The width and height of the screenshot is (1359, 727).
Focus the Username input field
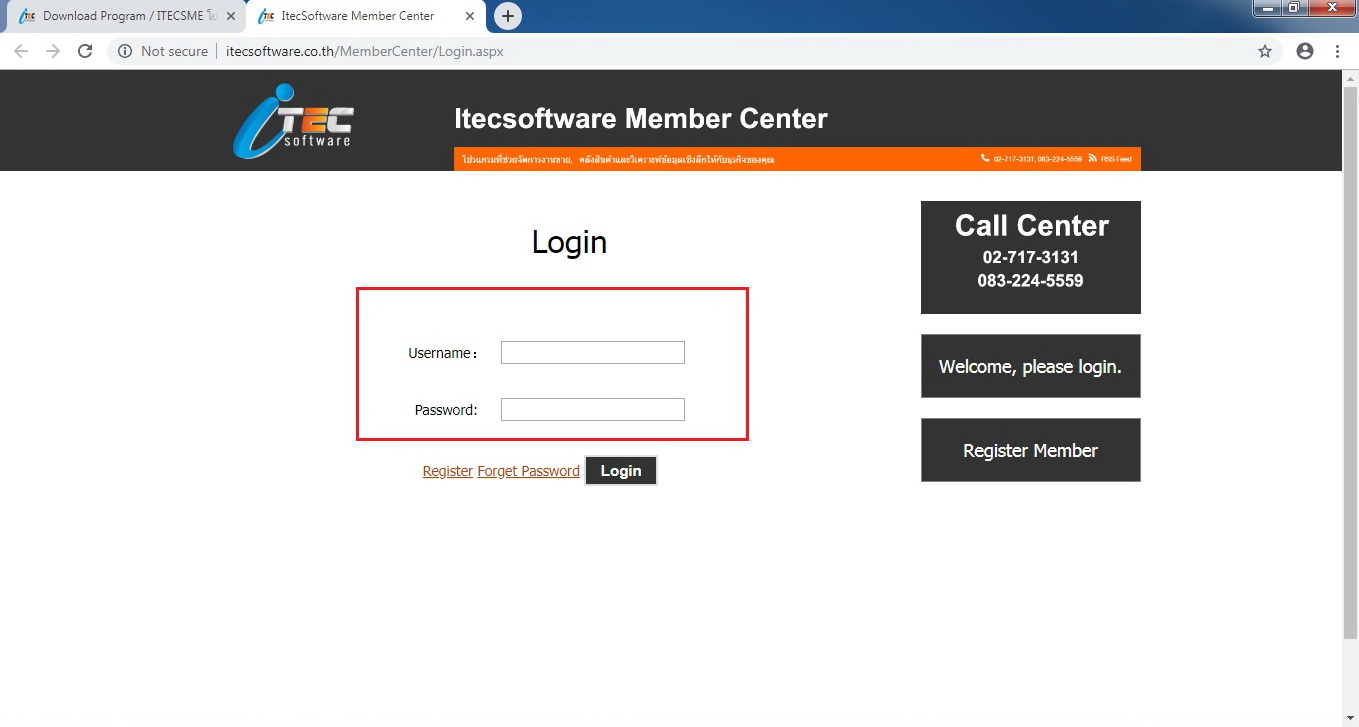coord(593,352)
